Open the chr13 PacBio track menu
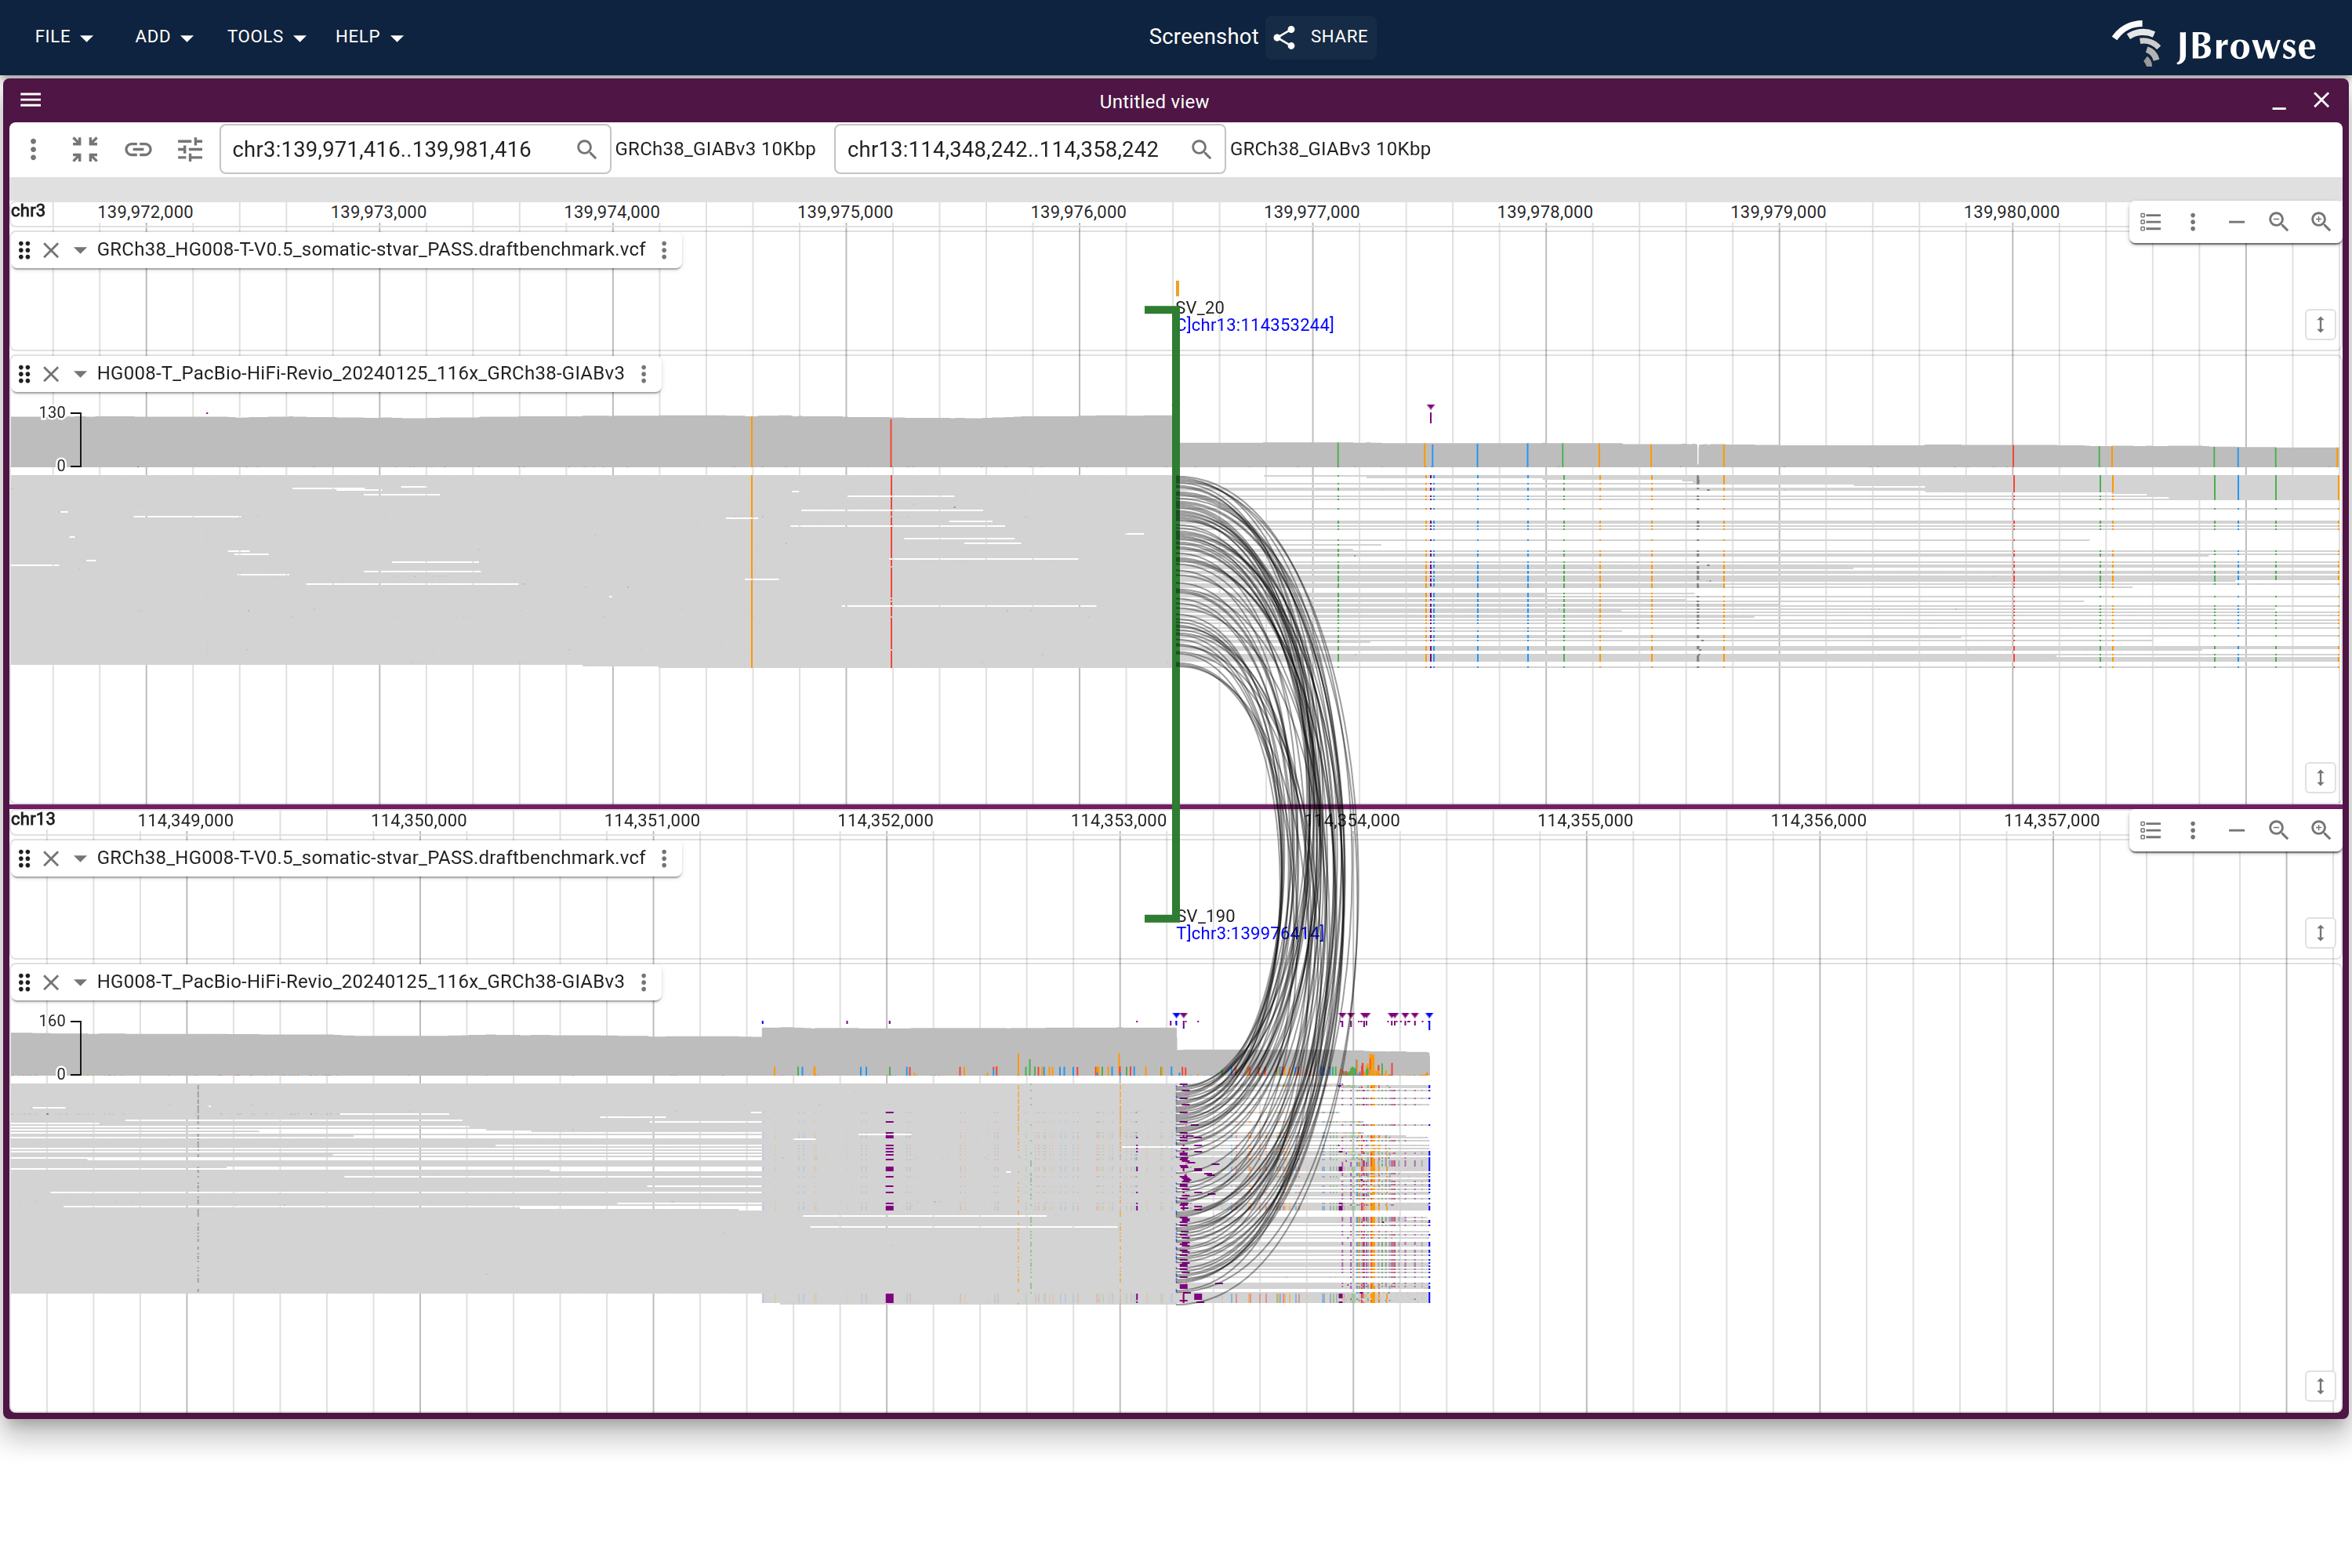This screenshot has width=2352, height=1568. [644, 982]
